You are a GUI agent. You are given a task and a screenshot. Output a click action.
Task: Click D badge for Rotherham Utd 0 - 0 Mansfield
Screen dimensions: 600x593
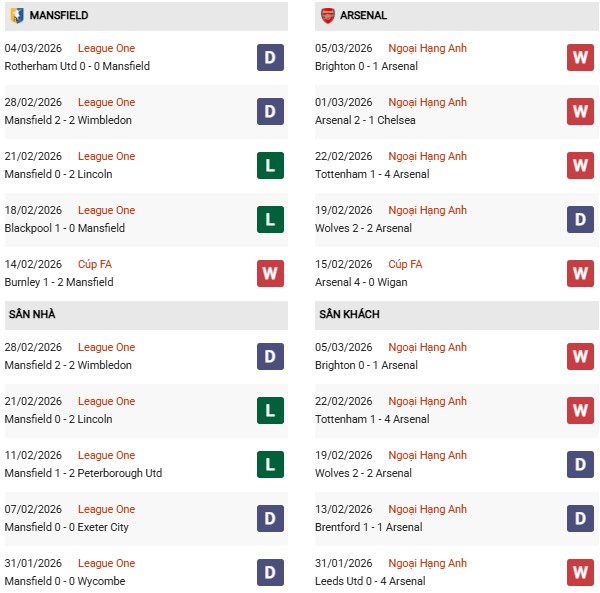[270, 57]
